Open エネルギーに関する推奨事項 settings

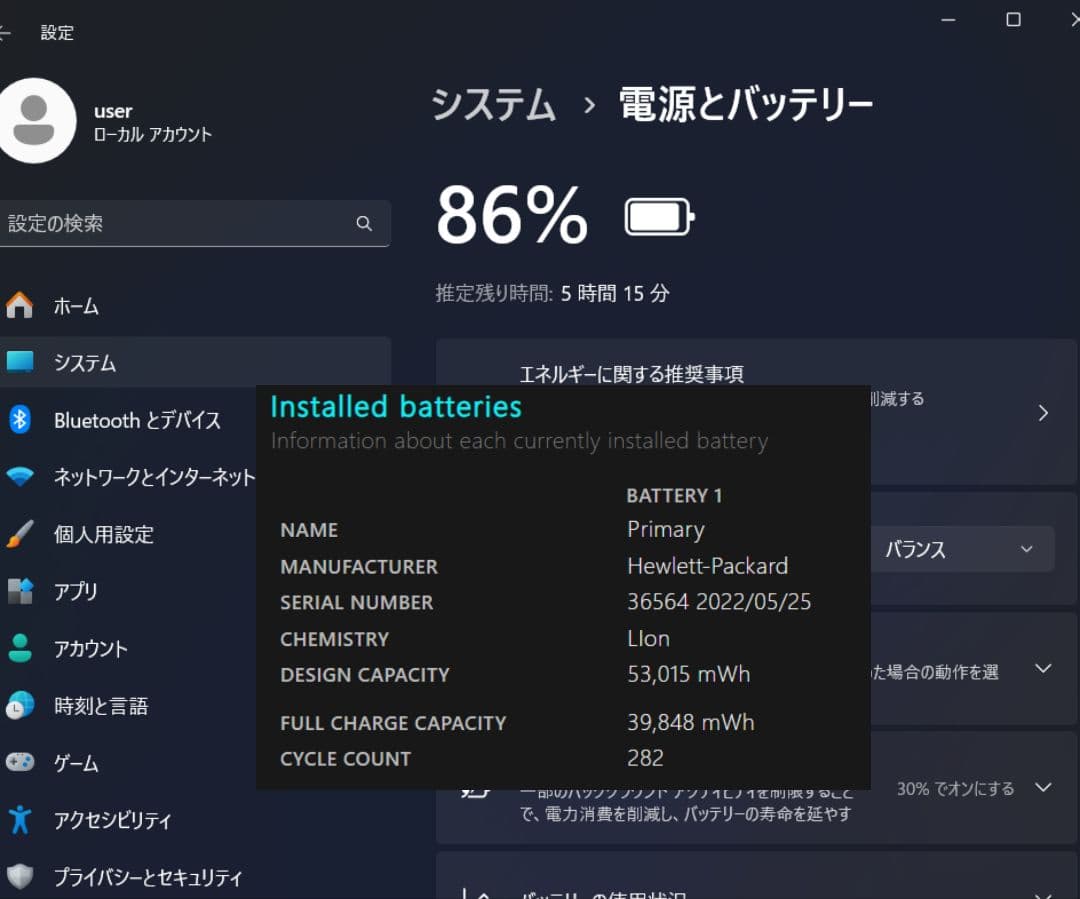pyautogui.click(x=1043, y=412)
